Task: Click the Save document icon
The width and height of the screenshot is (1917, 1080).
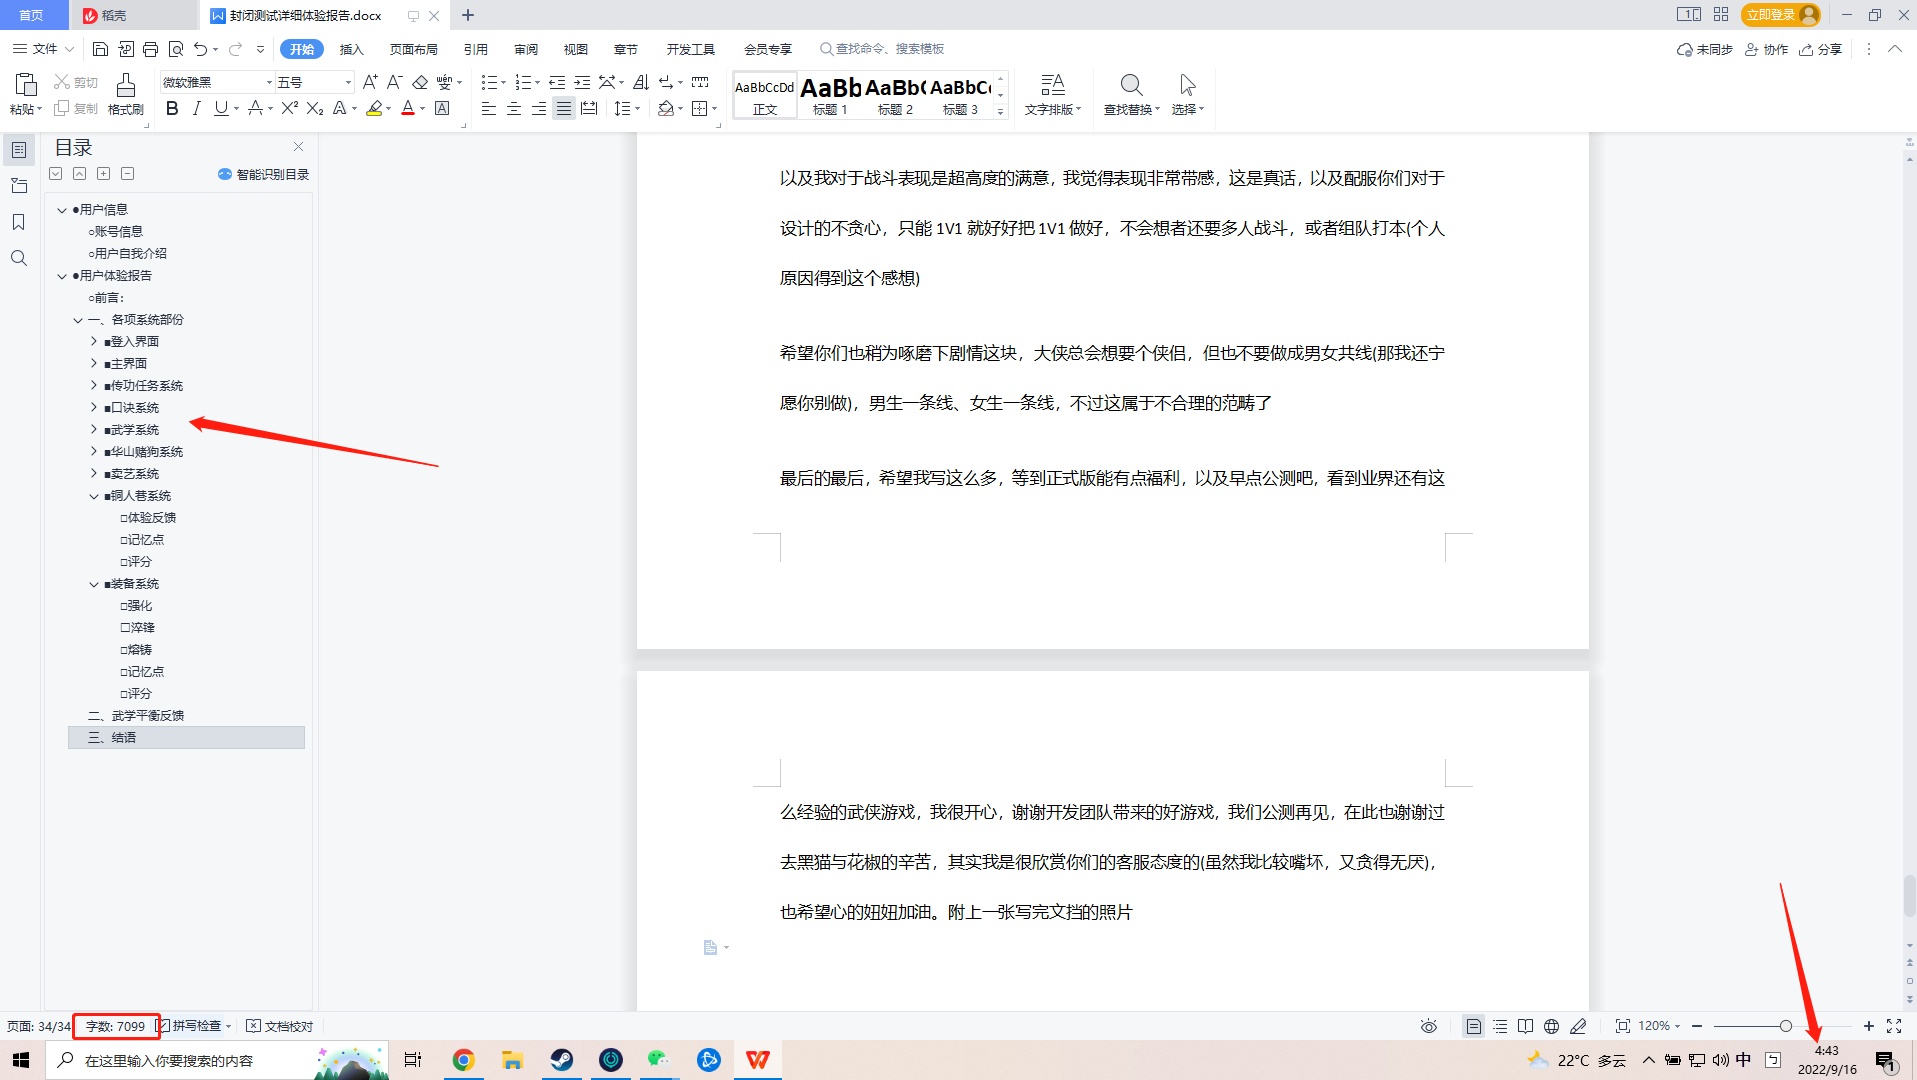Action: 100,49
